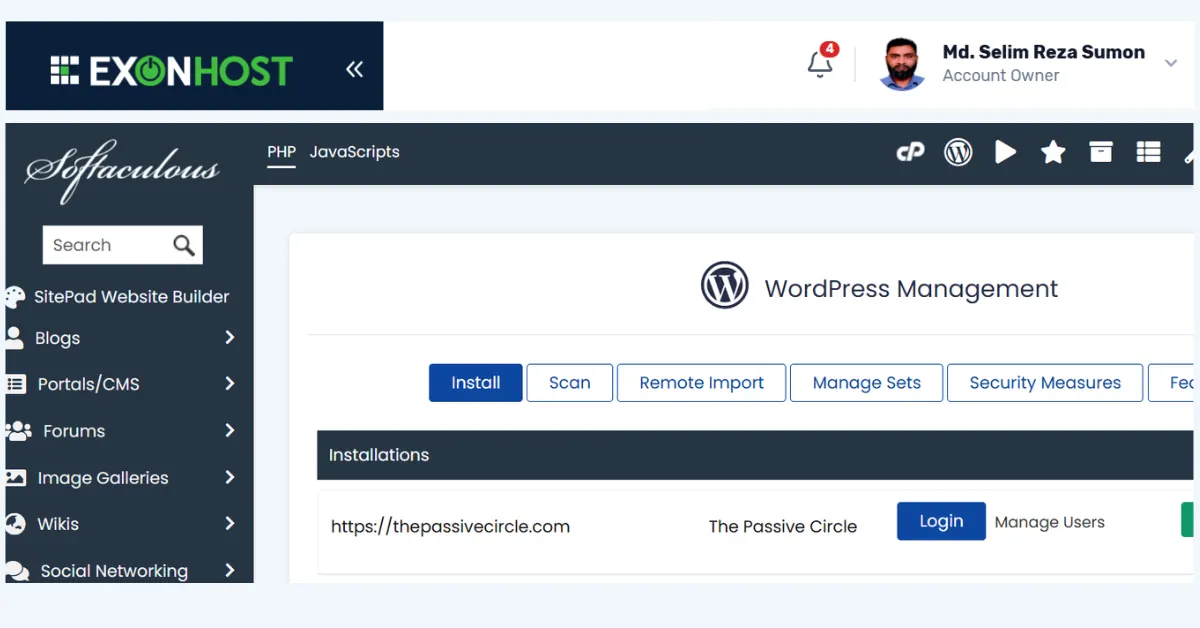Open https://thepassivecircle.com installation URL

coord(450,526)
